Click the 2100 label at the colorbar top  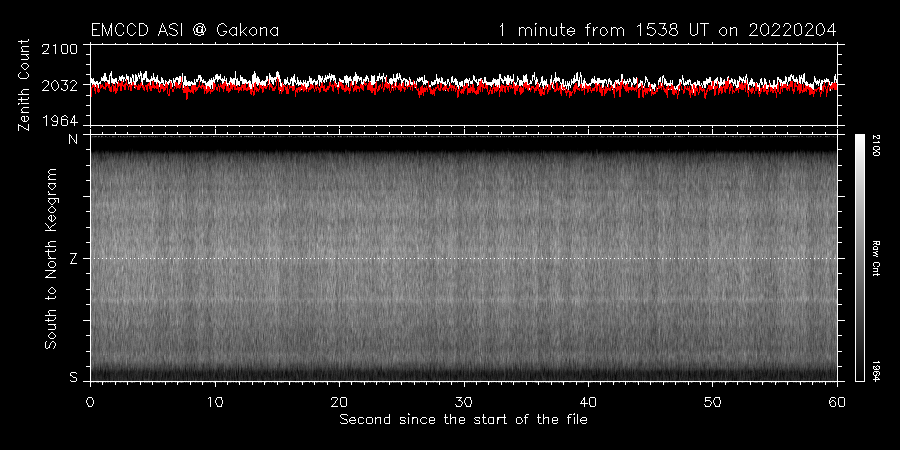(876, 145)
